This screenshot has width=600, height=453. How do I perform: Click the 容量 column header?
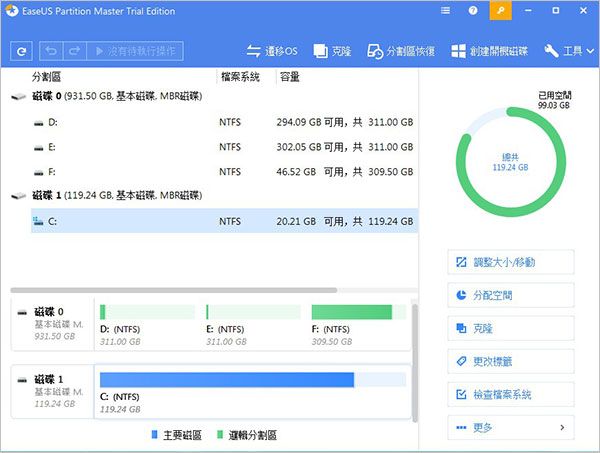click(x=290, y=77)
